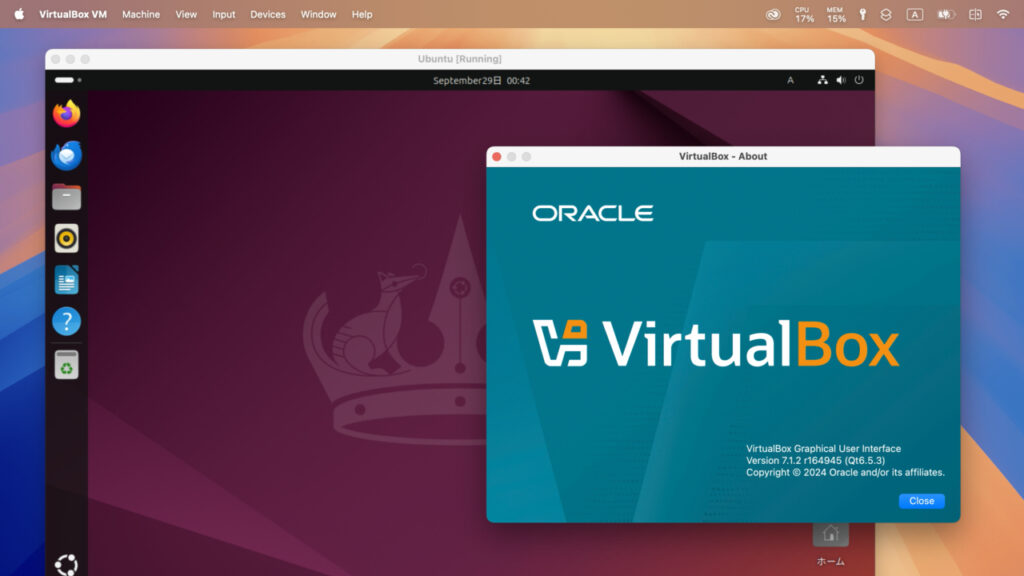
Task: Open the Ubuntu Activities workspace indicator
Action: click(x=68, y=80)
